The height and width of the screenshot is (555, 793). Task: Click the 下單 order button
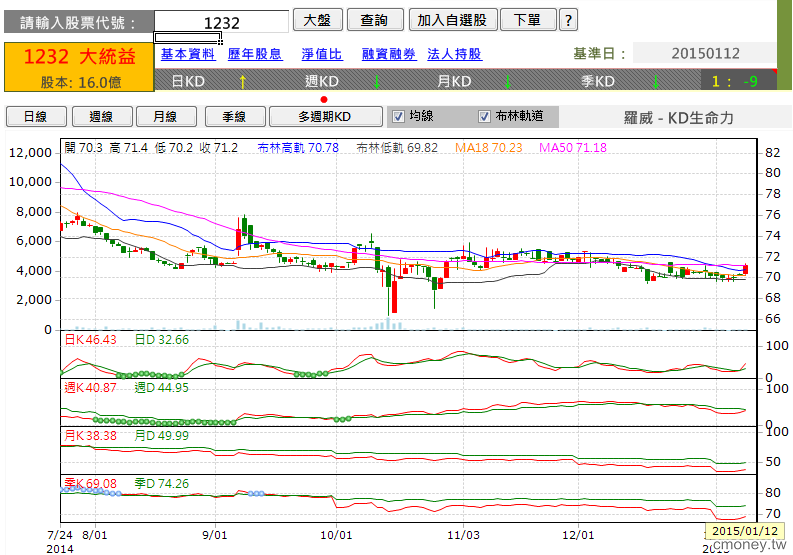[x=526, y=20]
